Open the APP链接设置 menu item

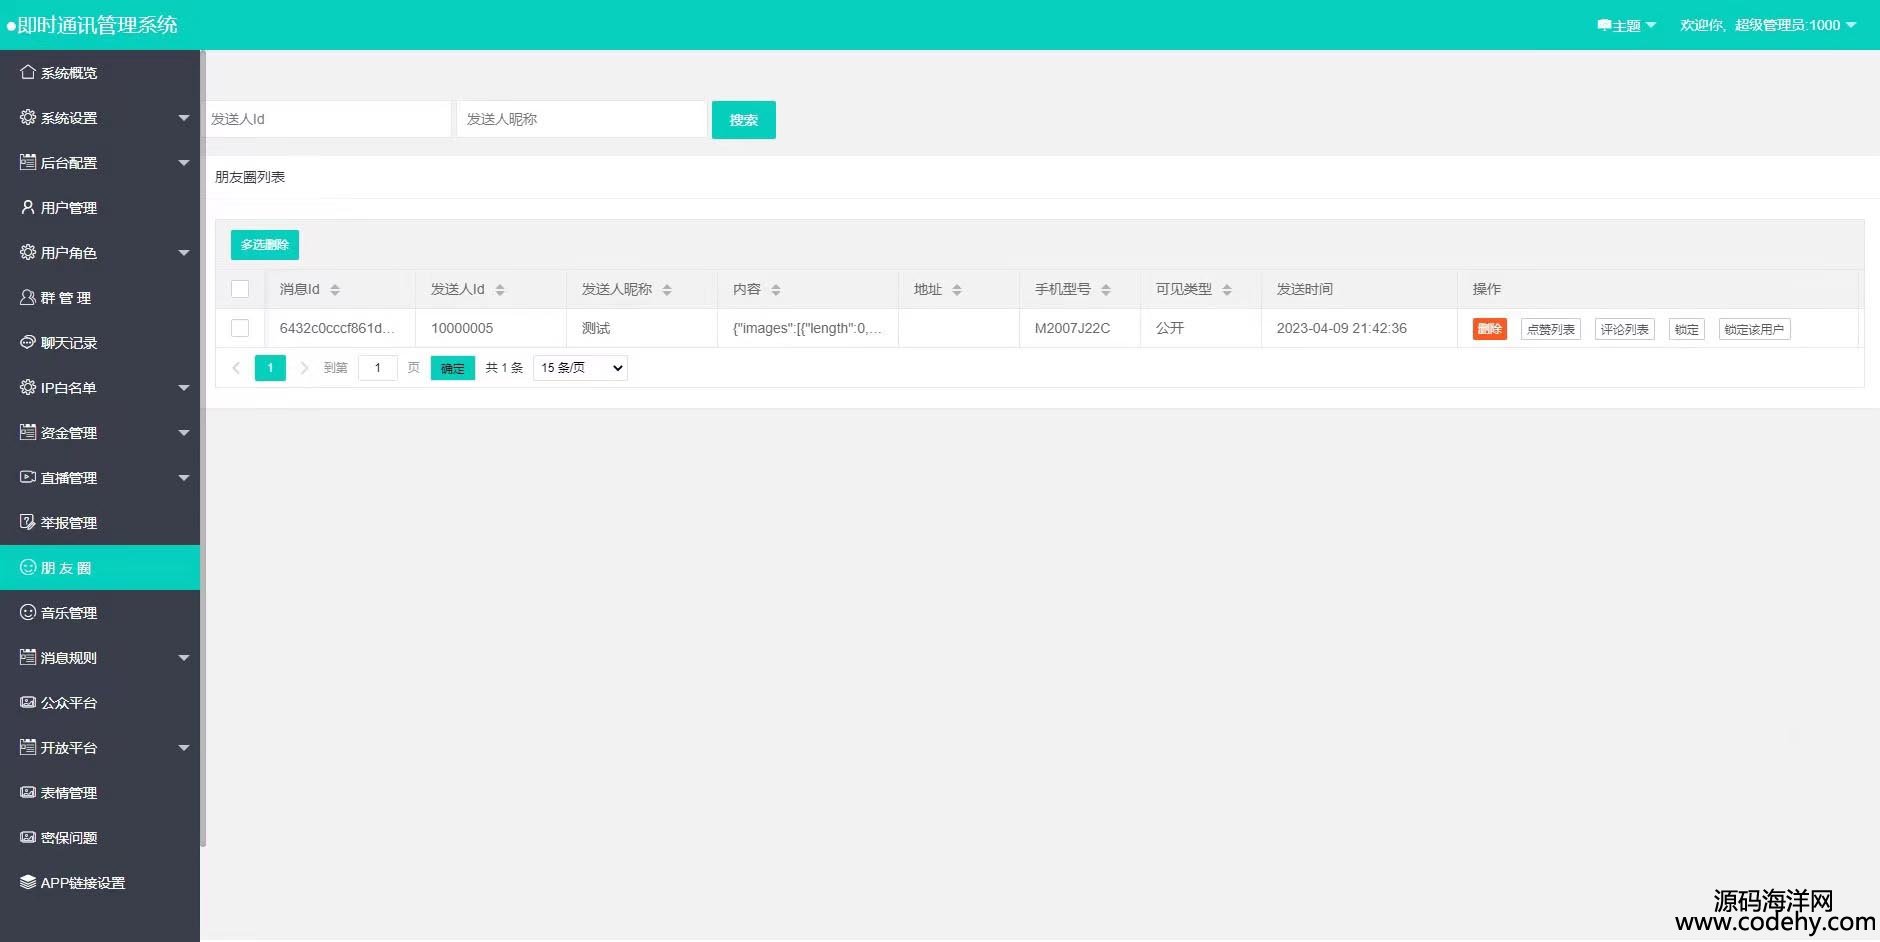point(100,882)
